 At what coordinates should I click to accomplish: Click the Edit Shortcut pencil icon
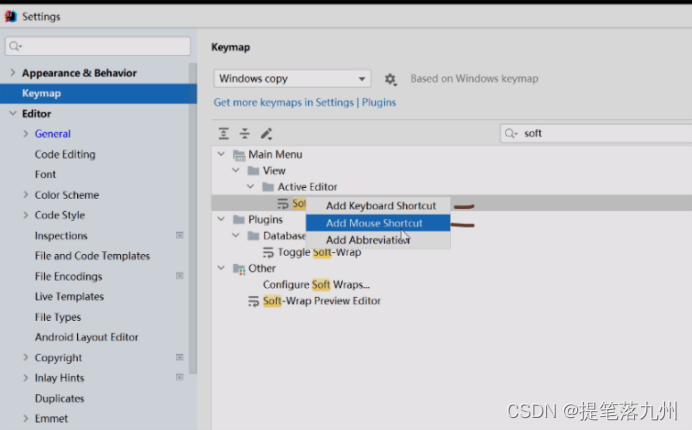coord(266,133)
